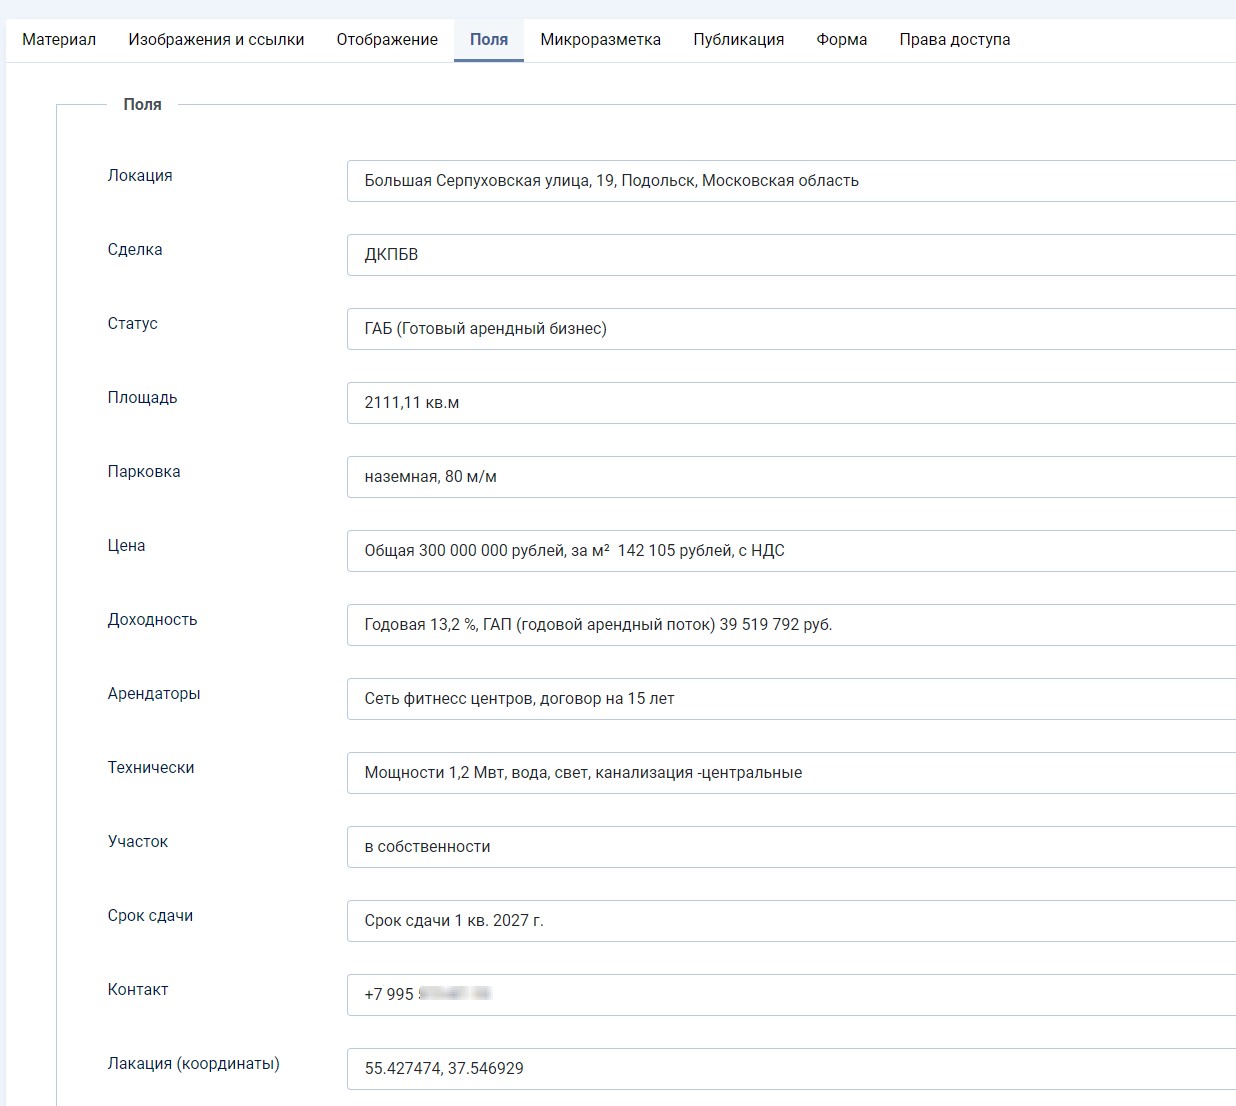Click the Срок сдачи input field
The image size is (1236, 1106).
click(790, 921)
